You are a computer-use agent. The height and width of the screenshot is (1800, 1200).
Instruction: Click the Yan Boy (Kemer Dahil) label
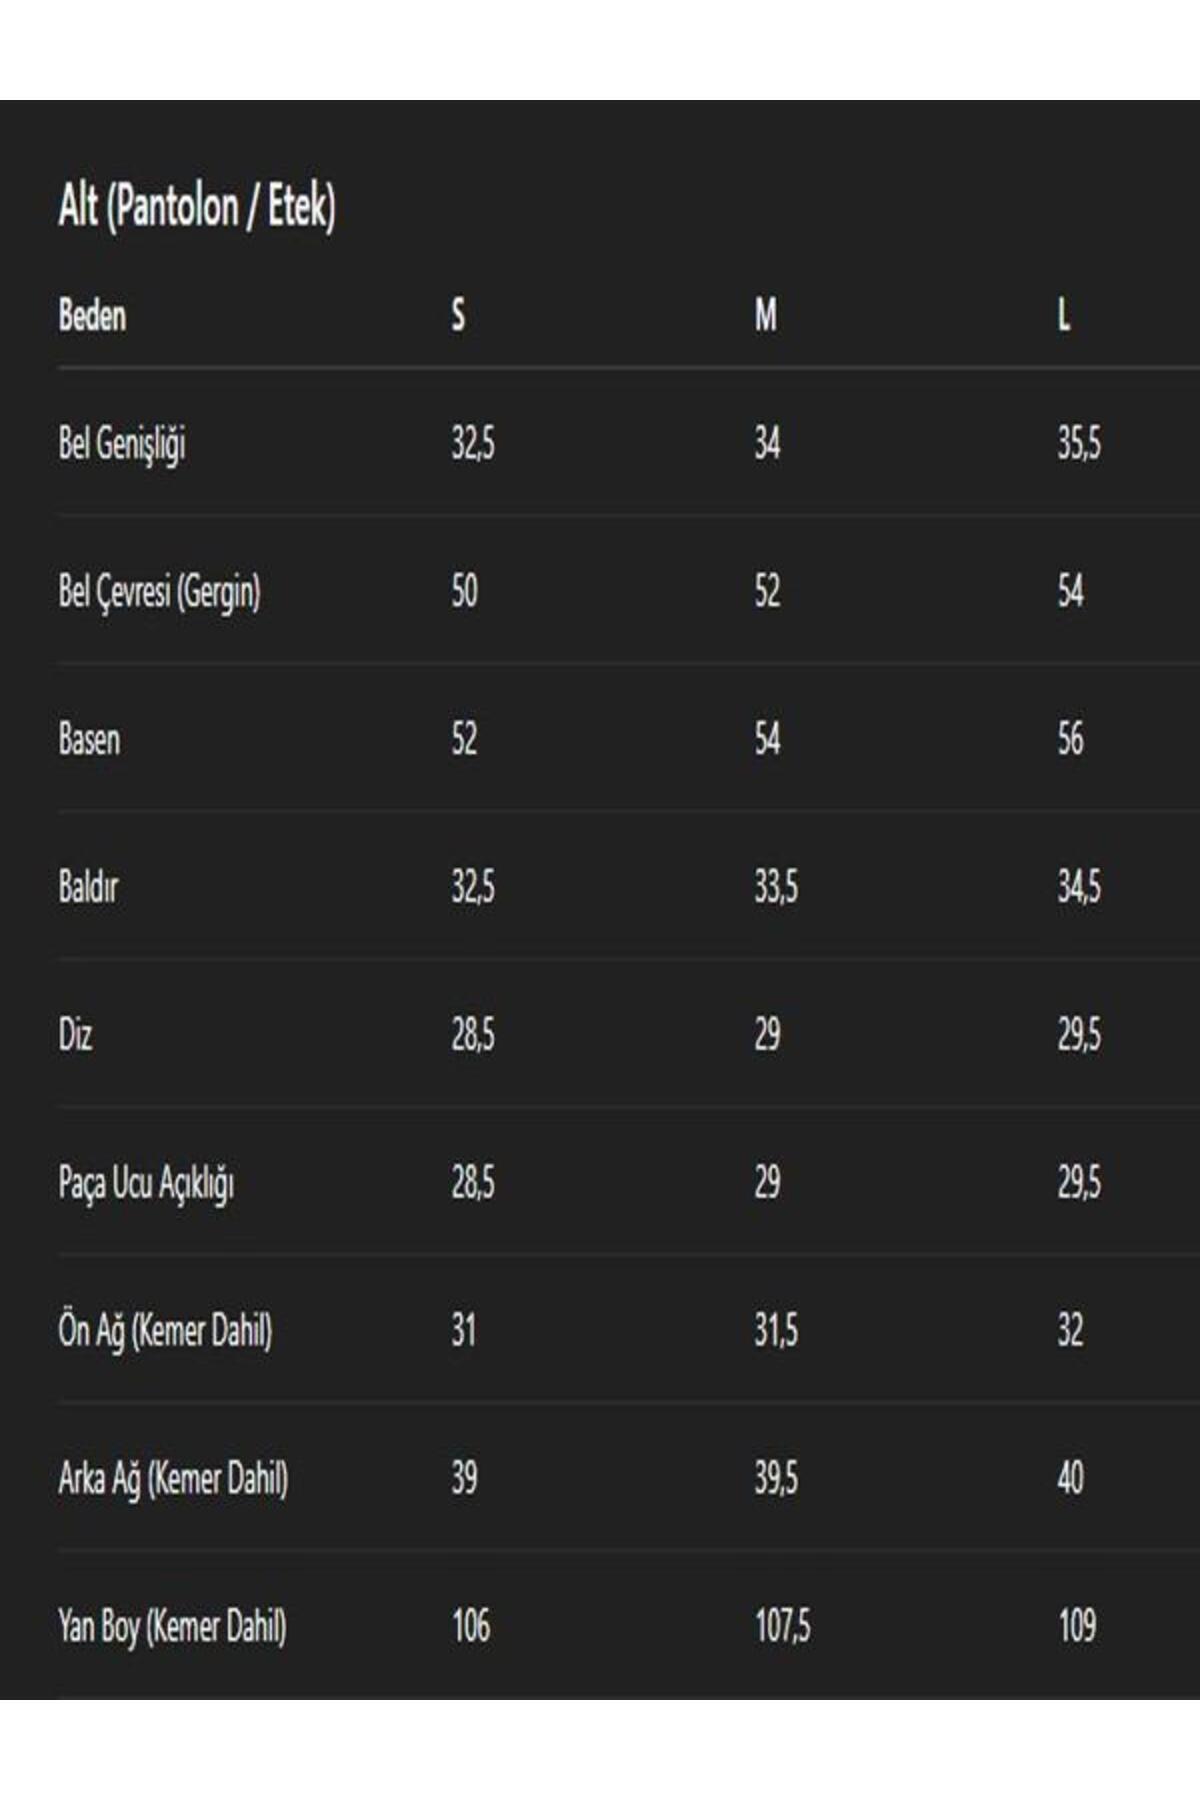click(172, 1626)
